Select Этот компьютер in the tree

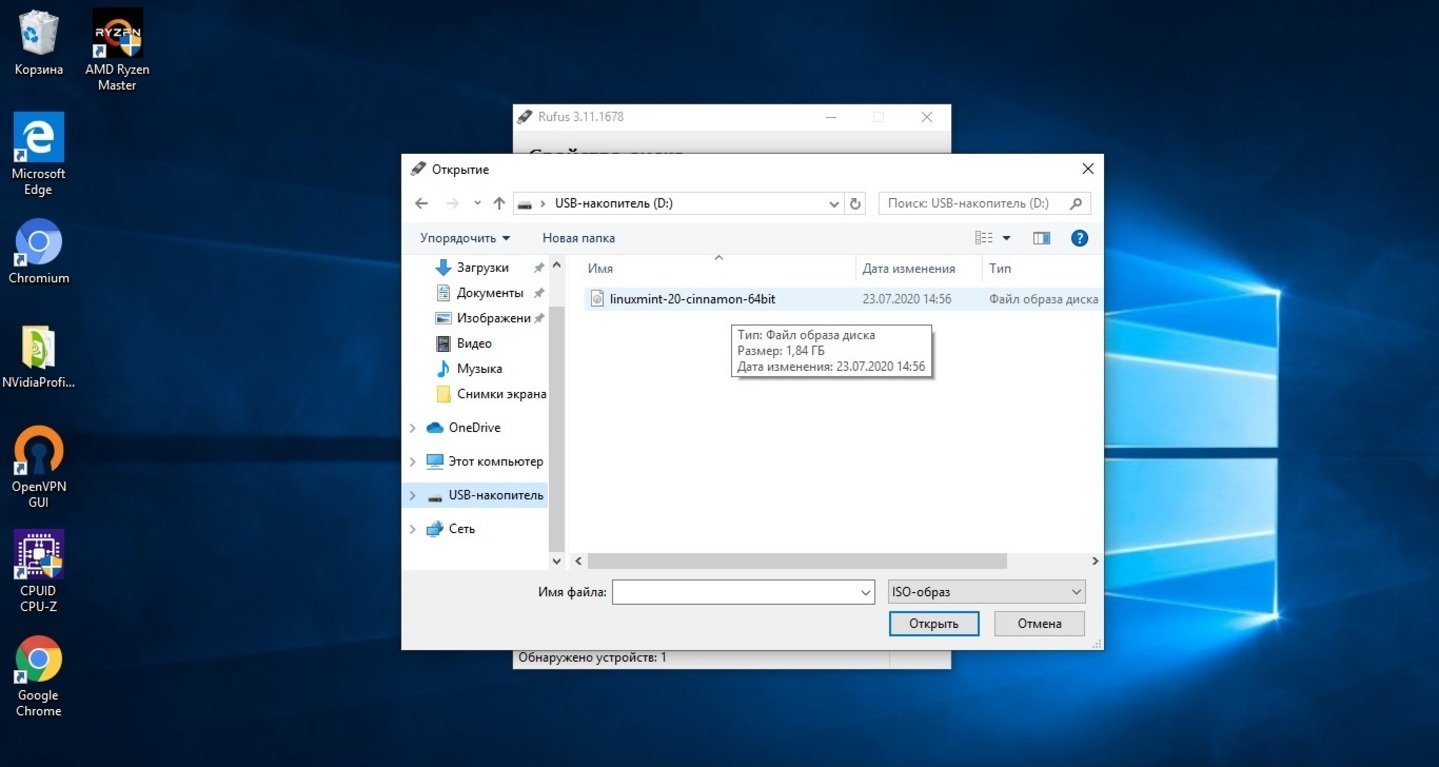click(x=495, y=462)
